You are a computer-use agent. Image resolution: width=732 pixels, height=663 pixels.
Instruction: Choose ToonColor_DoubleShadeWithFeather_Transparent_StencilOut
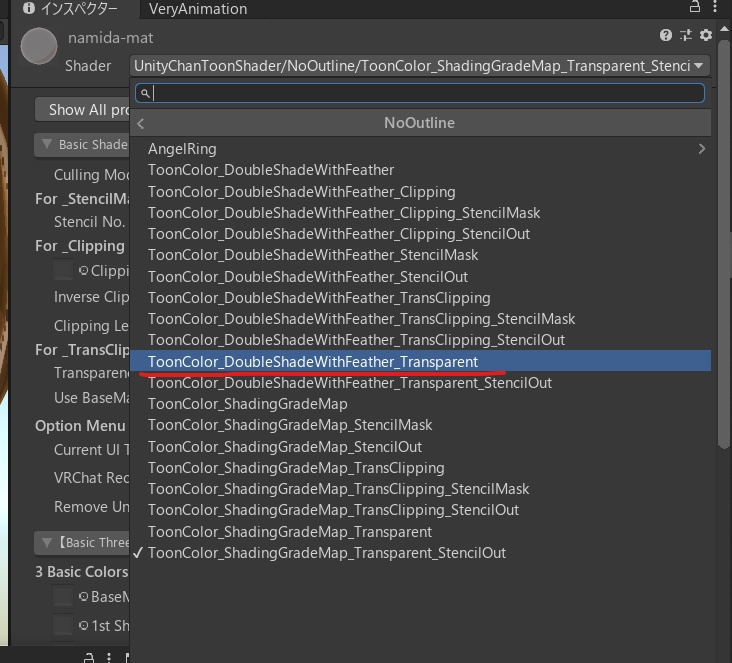pos(420,383)
